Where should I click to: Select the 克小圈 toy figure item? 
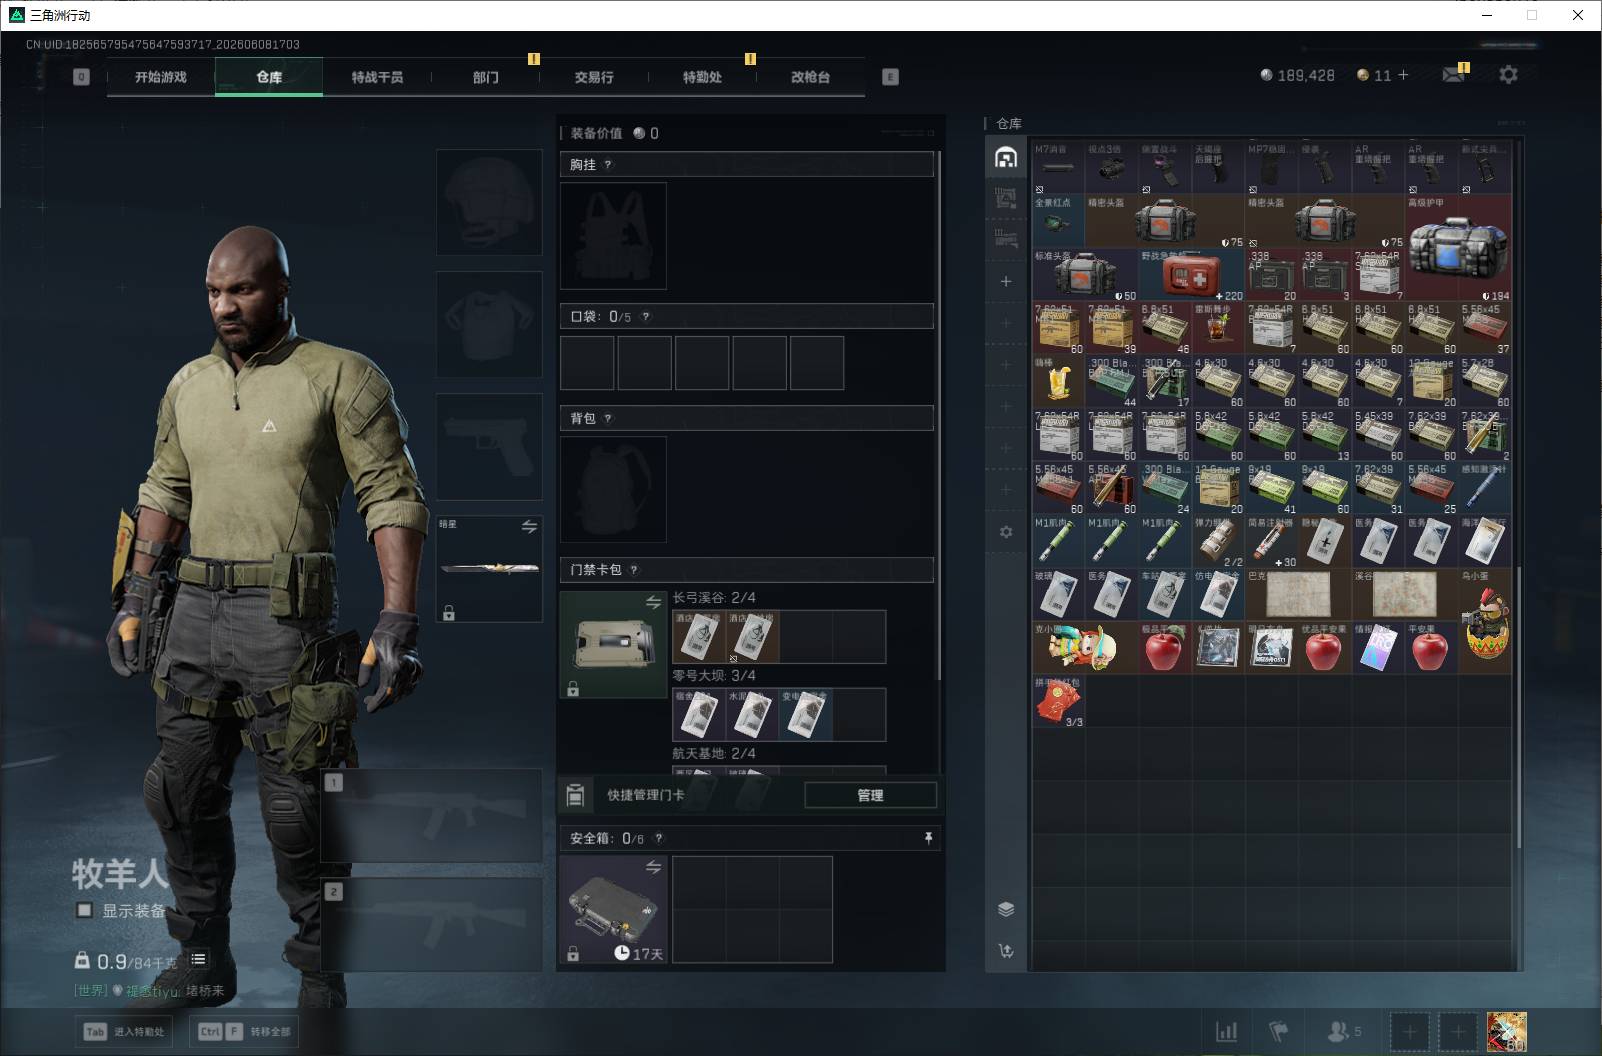1086,648
